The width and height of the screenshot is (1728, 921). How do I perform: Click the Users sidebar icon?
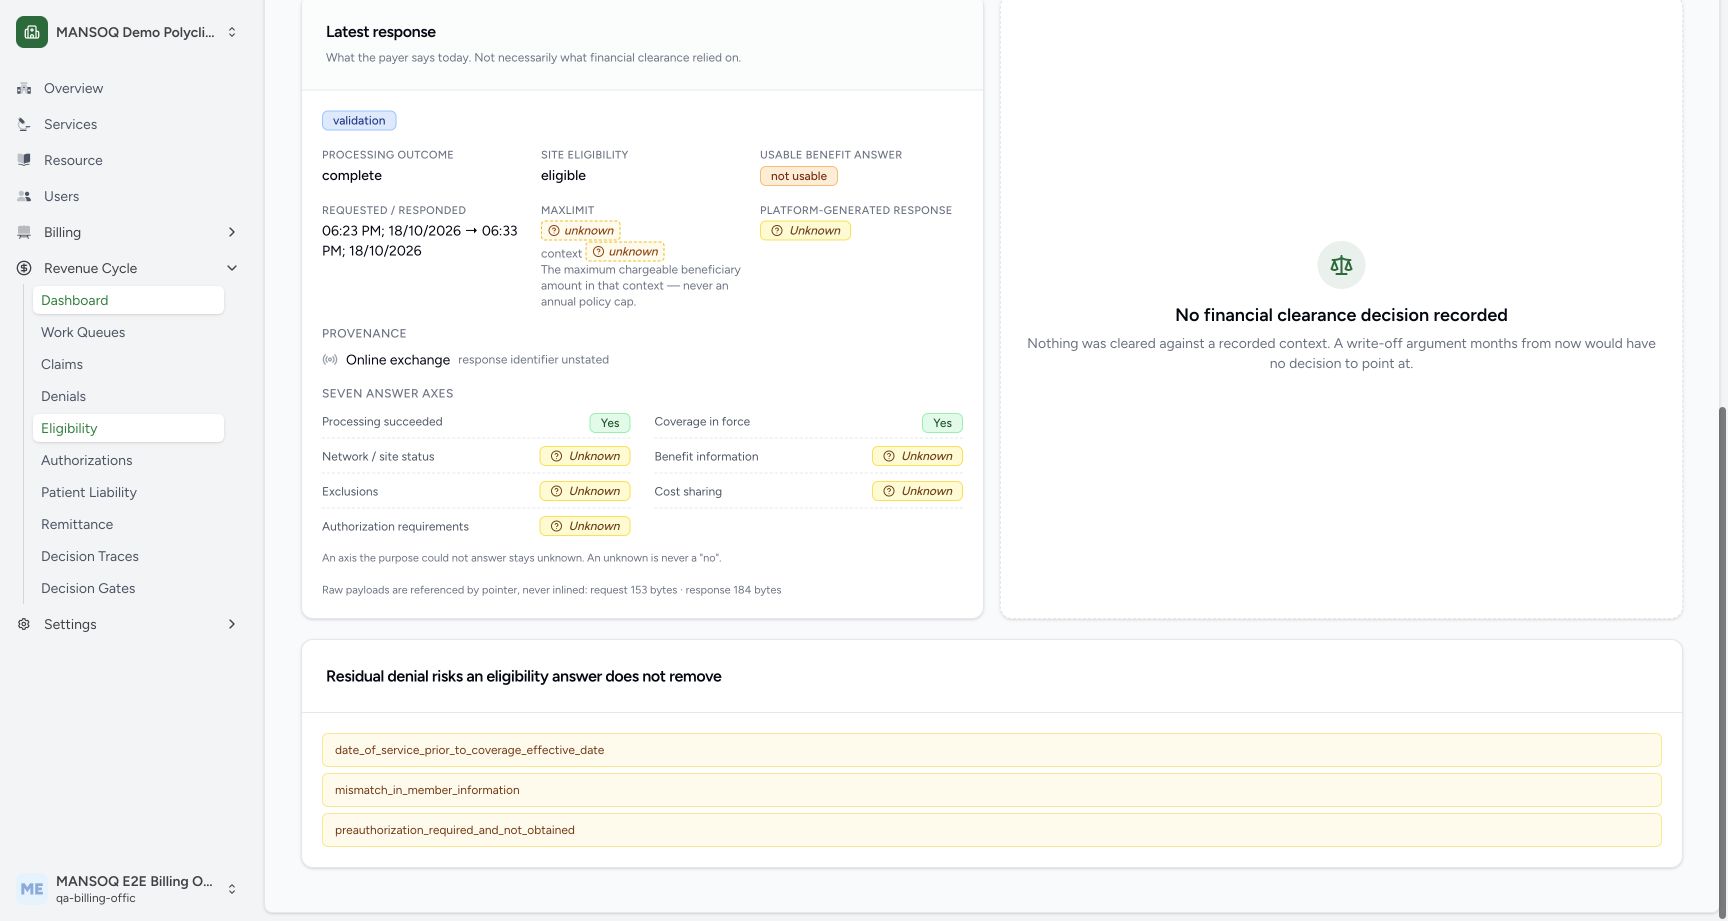tap(24, 196)
